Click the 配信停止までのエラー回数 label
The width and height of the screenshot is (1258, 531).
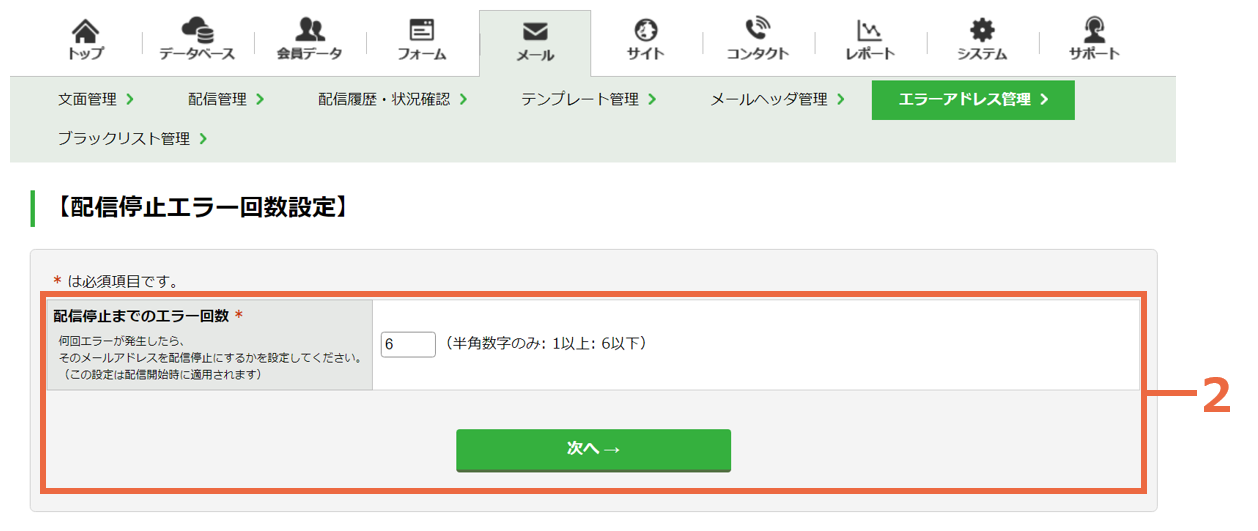click(x=141, y=315)
